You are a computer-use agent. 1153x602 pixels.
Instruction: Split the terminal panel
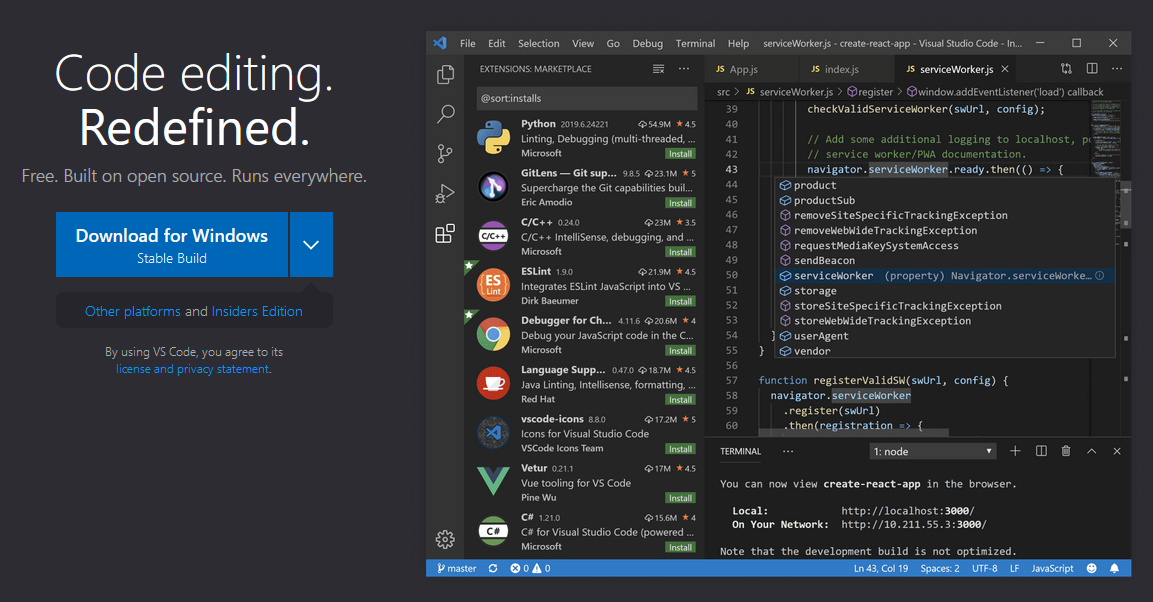point(1040,451)
